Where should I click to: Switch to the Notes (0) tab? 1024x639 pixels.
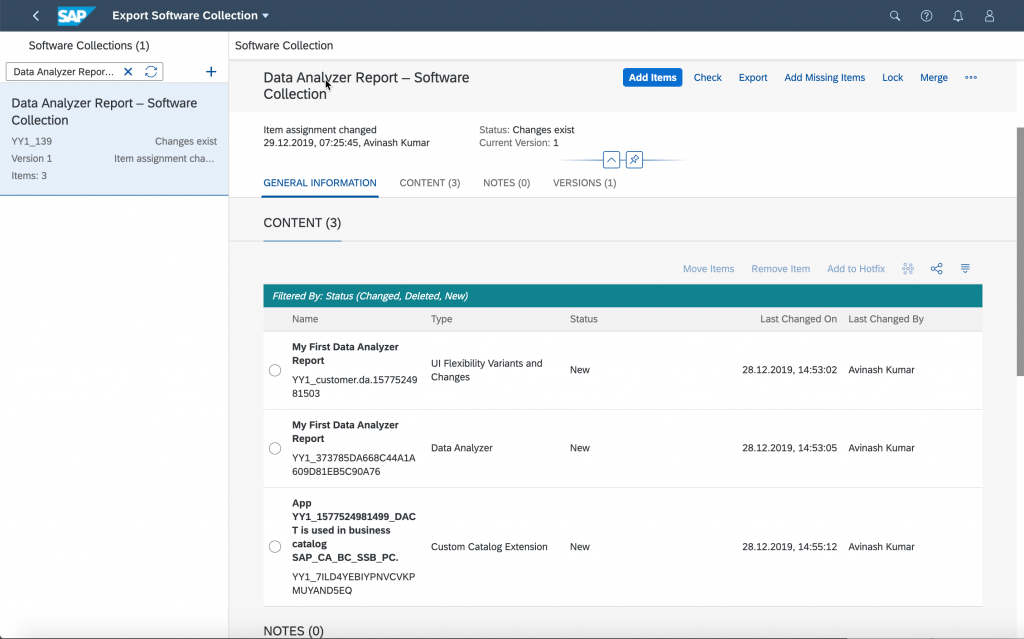(507, 183)
